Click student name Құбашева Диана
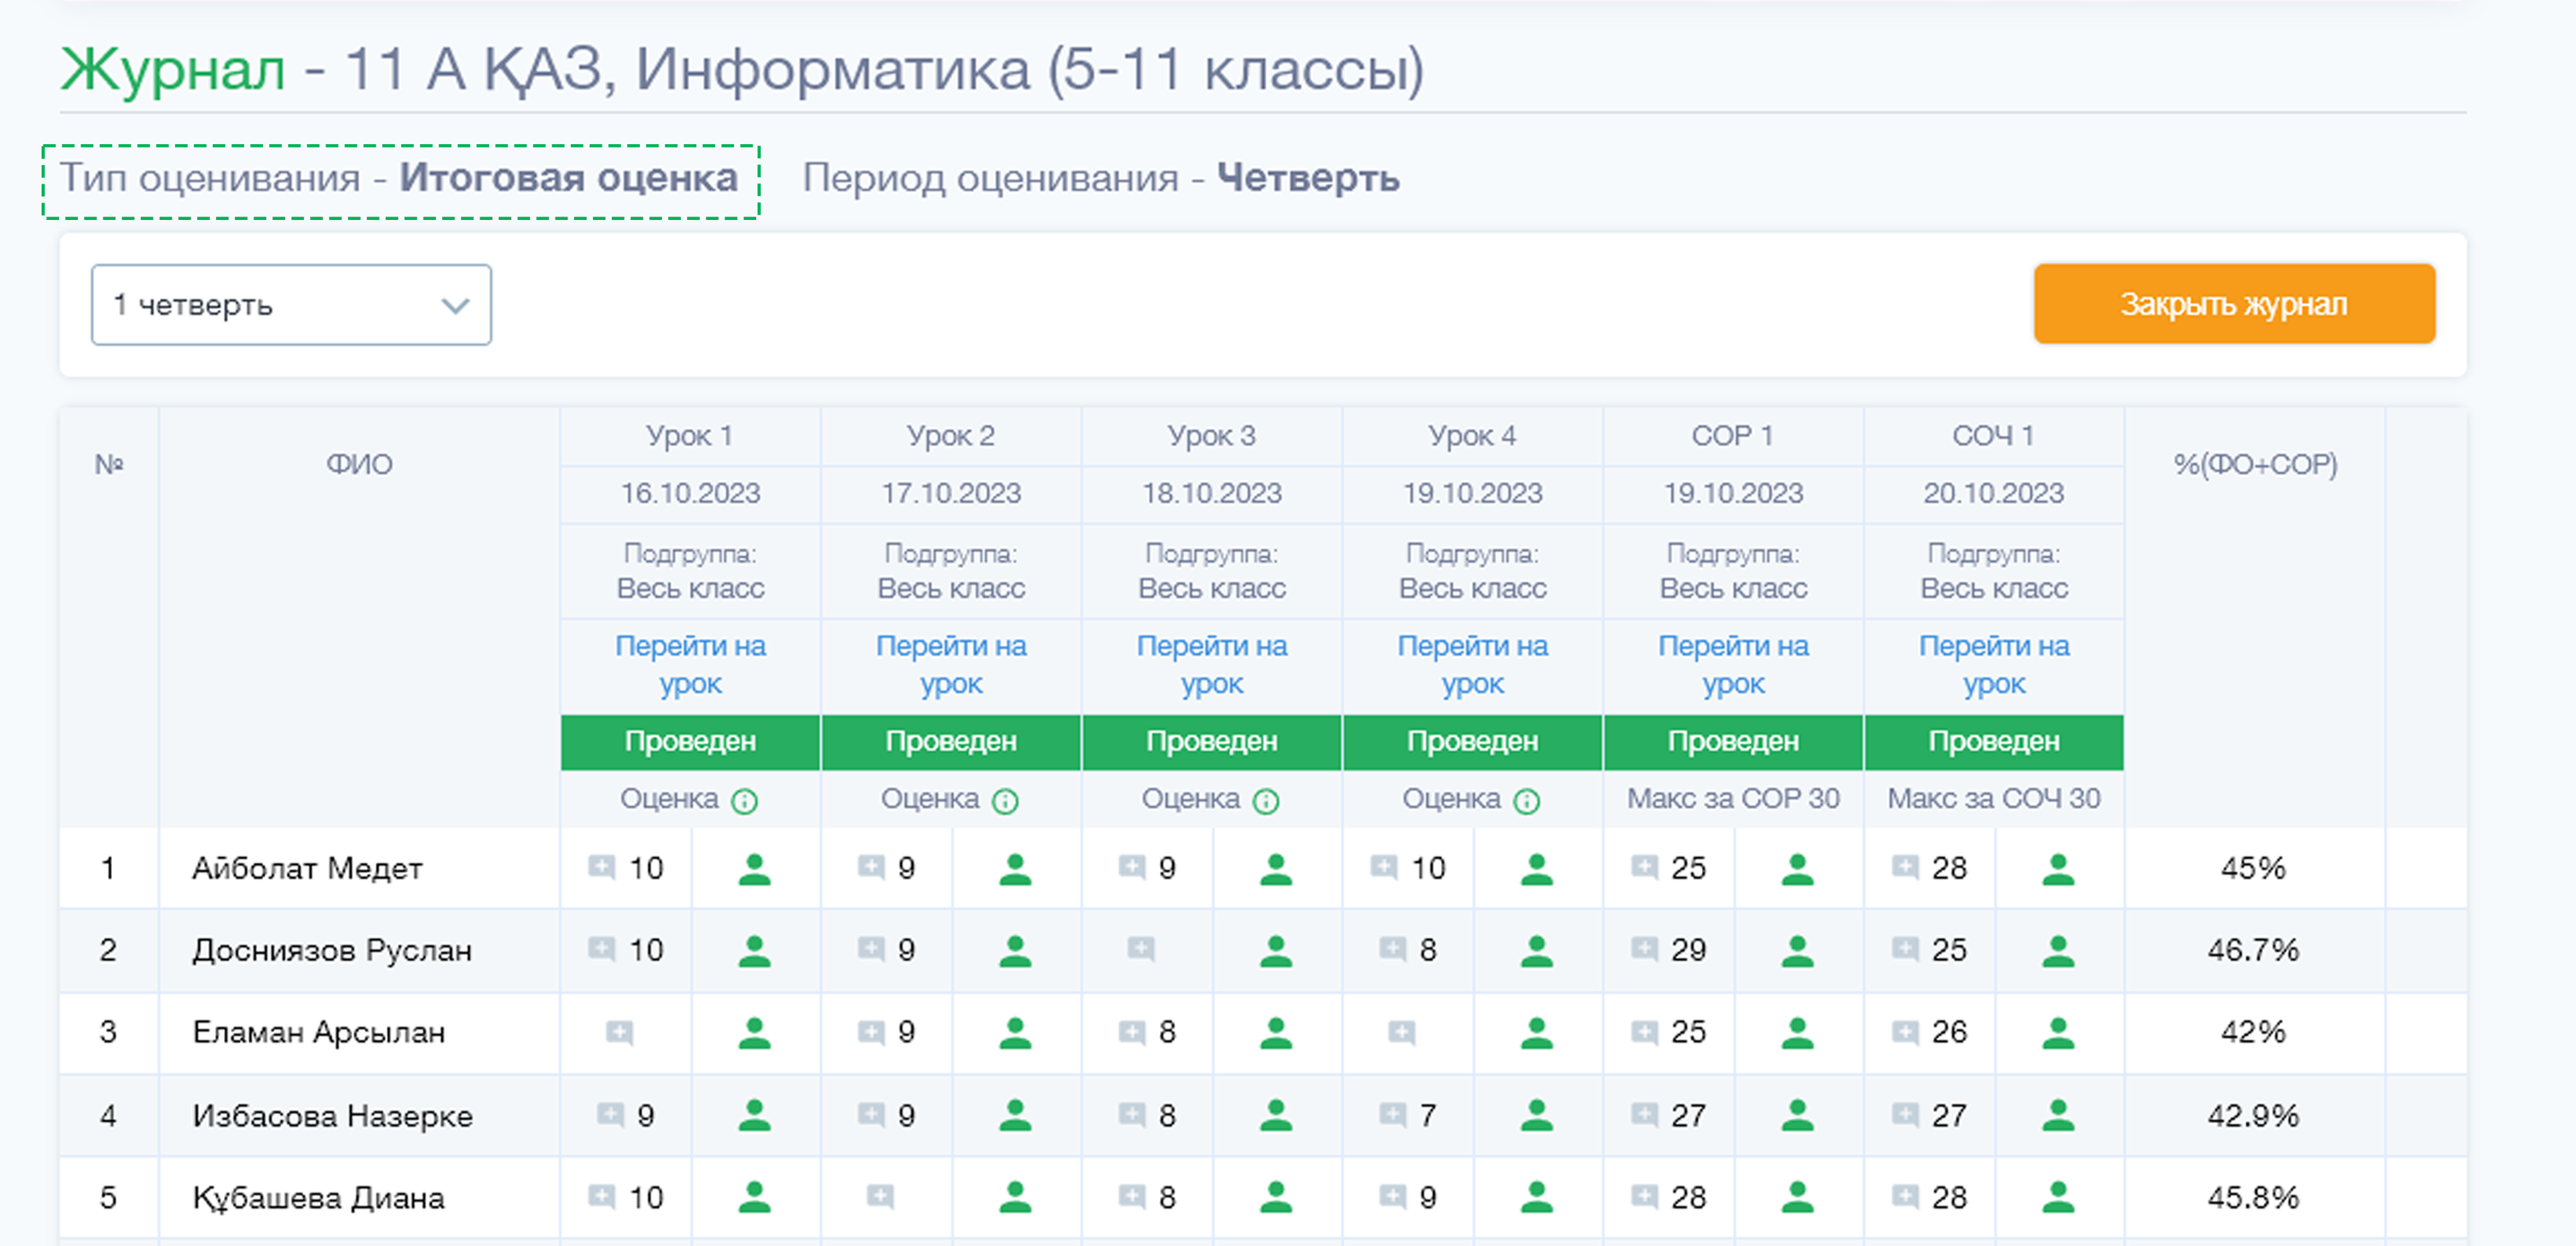 pyautogui.click(x=318, y=1198)
